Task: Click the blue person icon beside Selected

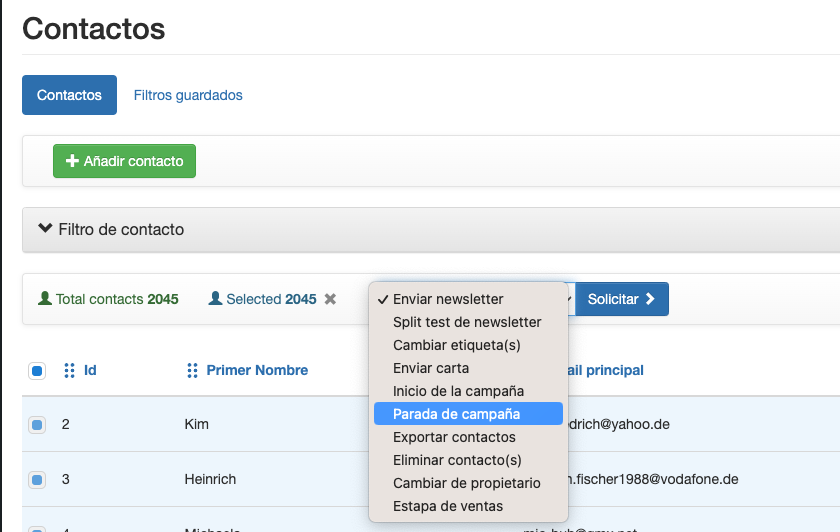Action: (214, 299)
